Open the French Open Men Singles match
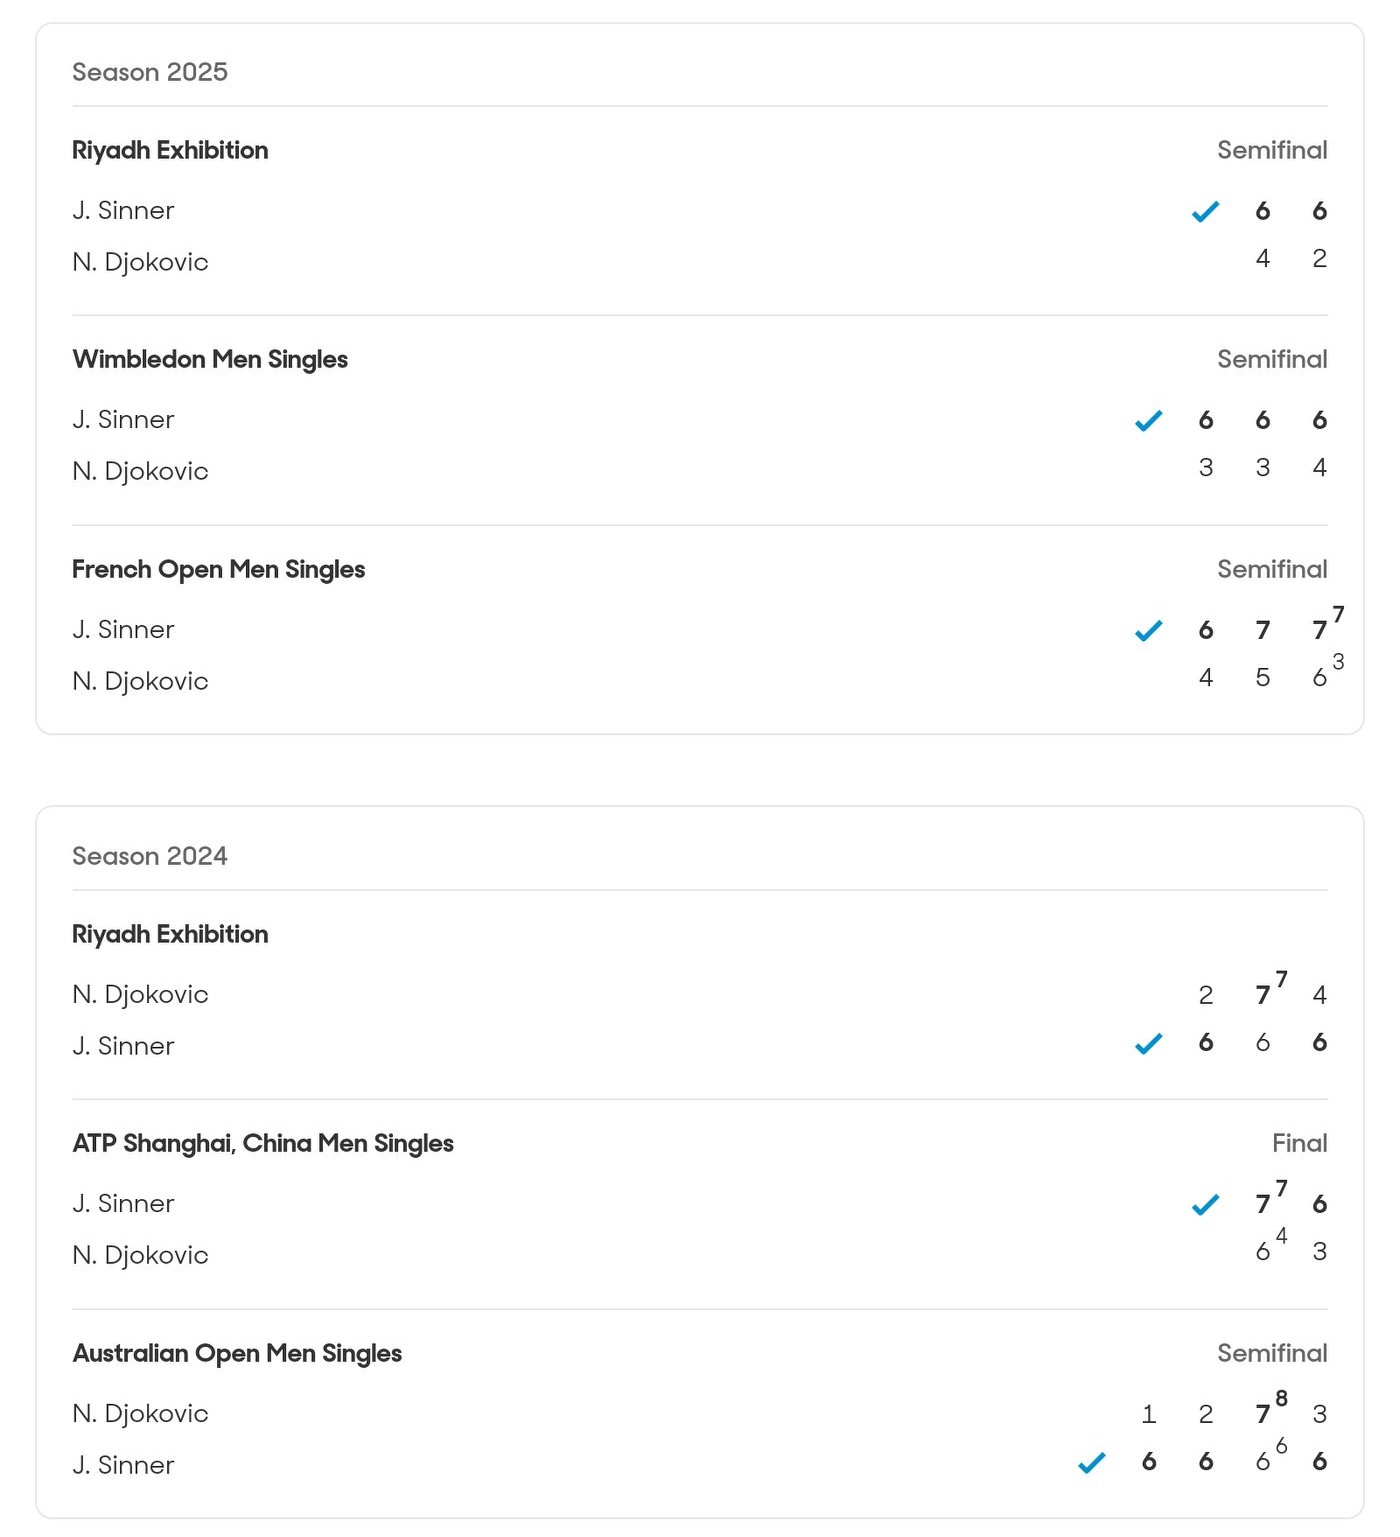Viewport: 1400px width, 1537px height. 218,570
